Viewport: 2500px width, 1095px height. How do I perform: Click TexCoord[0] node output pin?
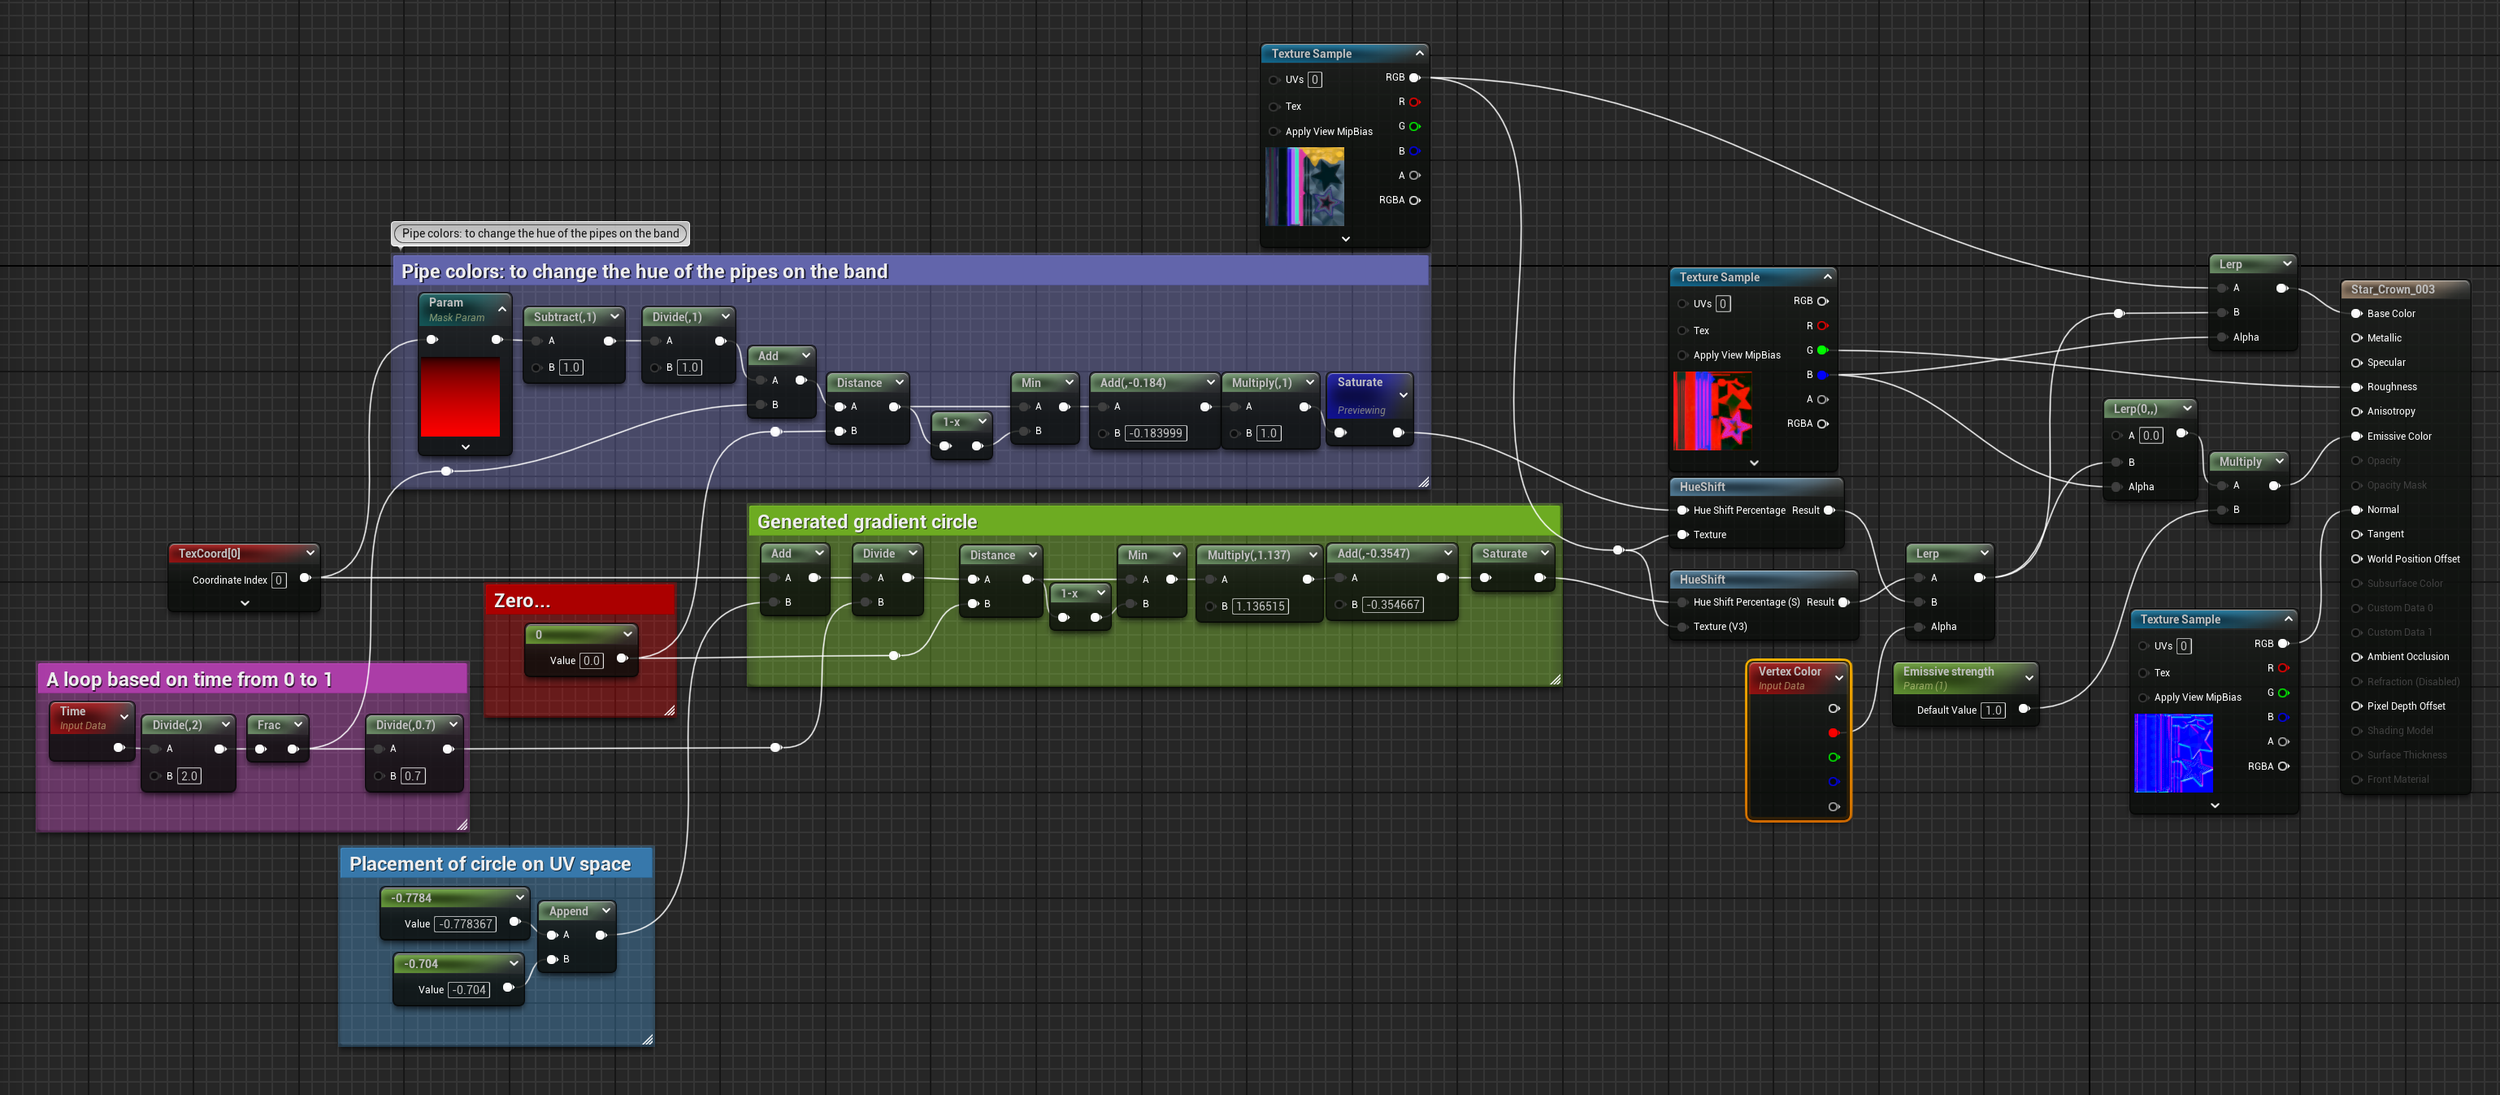pyautogui.click(x=305, y=578)
